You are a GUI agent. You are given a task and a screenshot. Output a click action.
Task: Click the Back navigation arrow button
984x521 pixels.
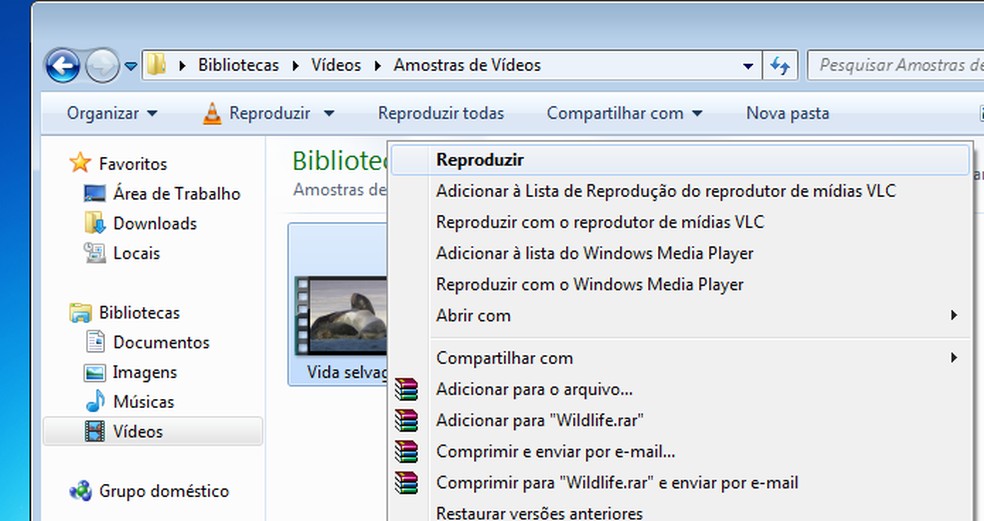click(62, 65)
